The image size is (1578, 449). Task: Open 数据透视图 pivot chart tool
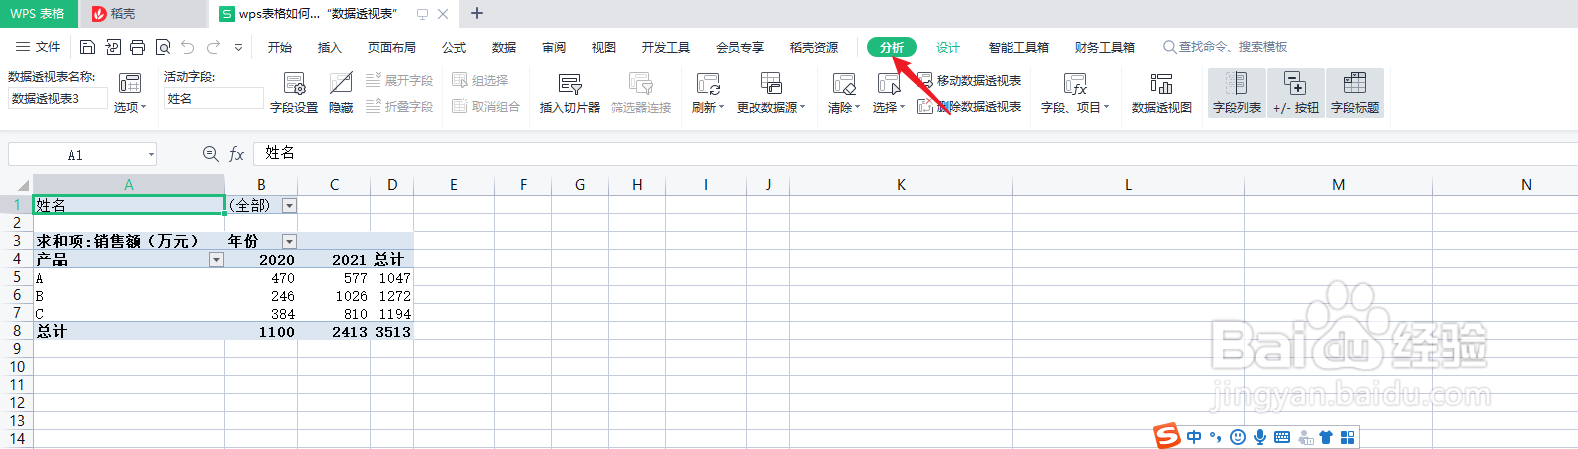click(1161, 93)
